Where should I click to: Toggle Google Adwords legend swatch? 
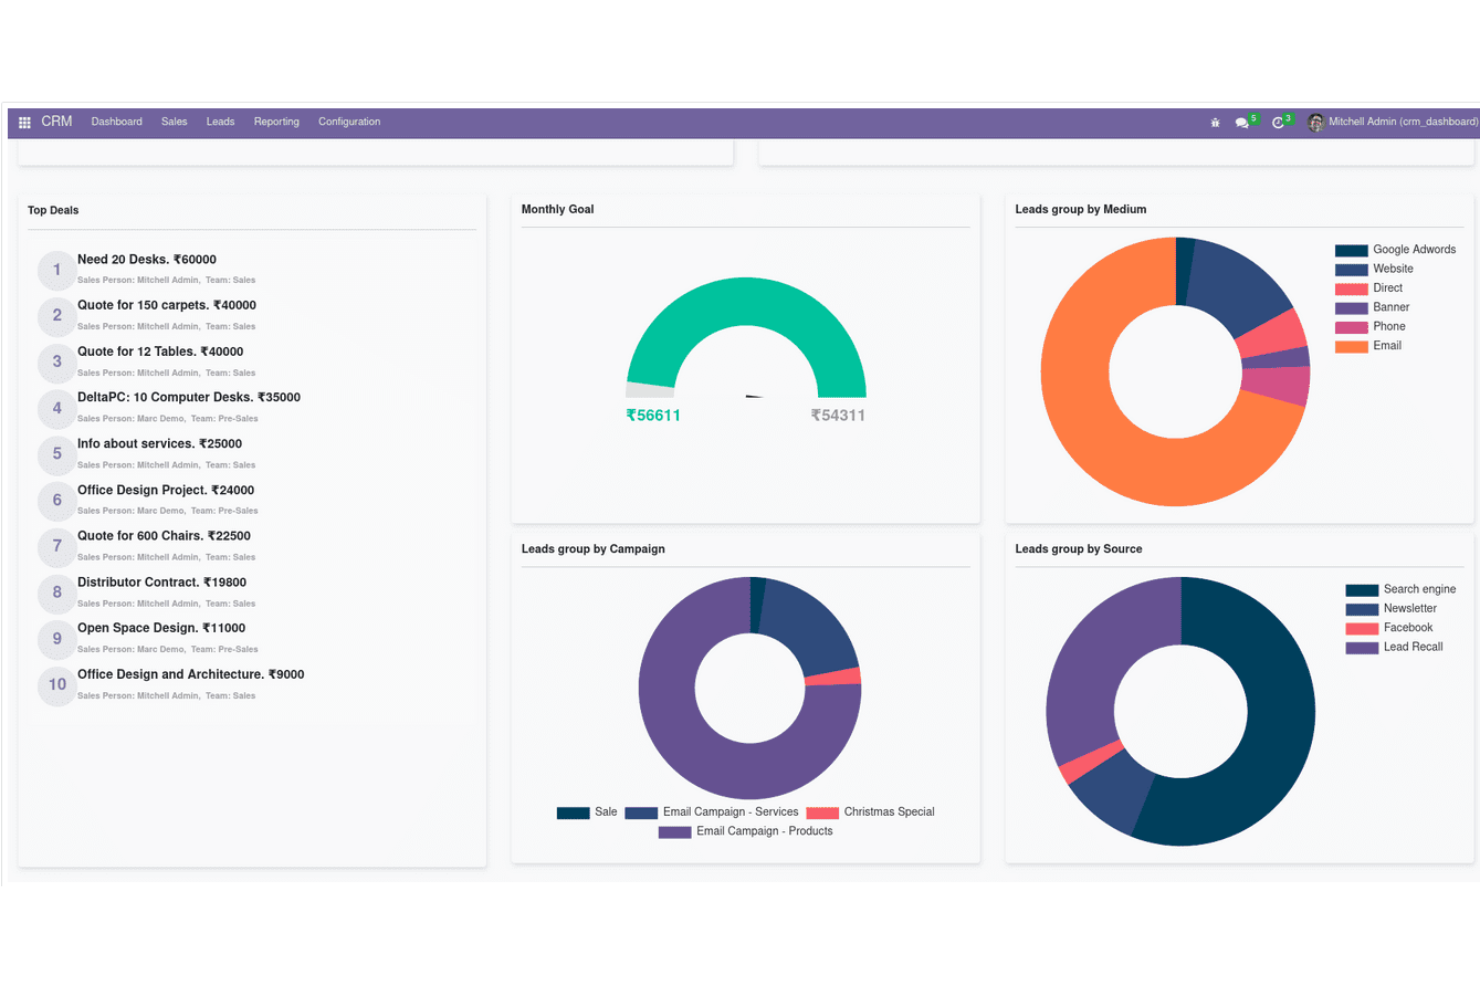1351,250
